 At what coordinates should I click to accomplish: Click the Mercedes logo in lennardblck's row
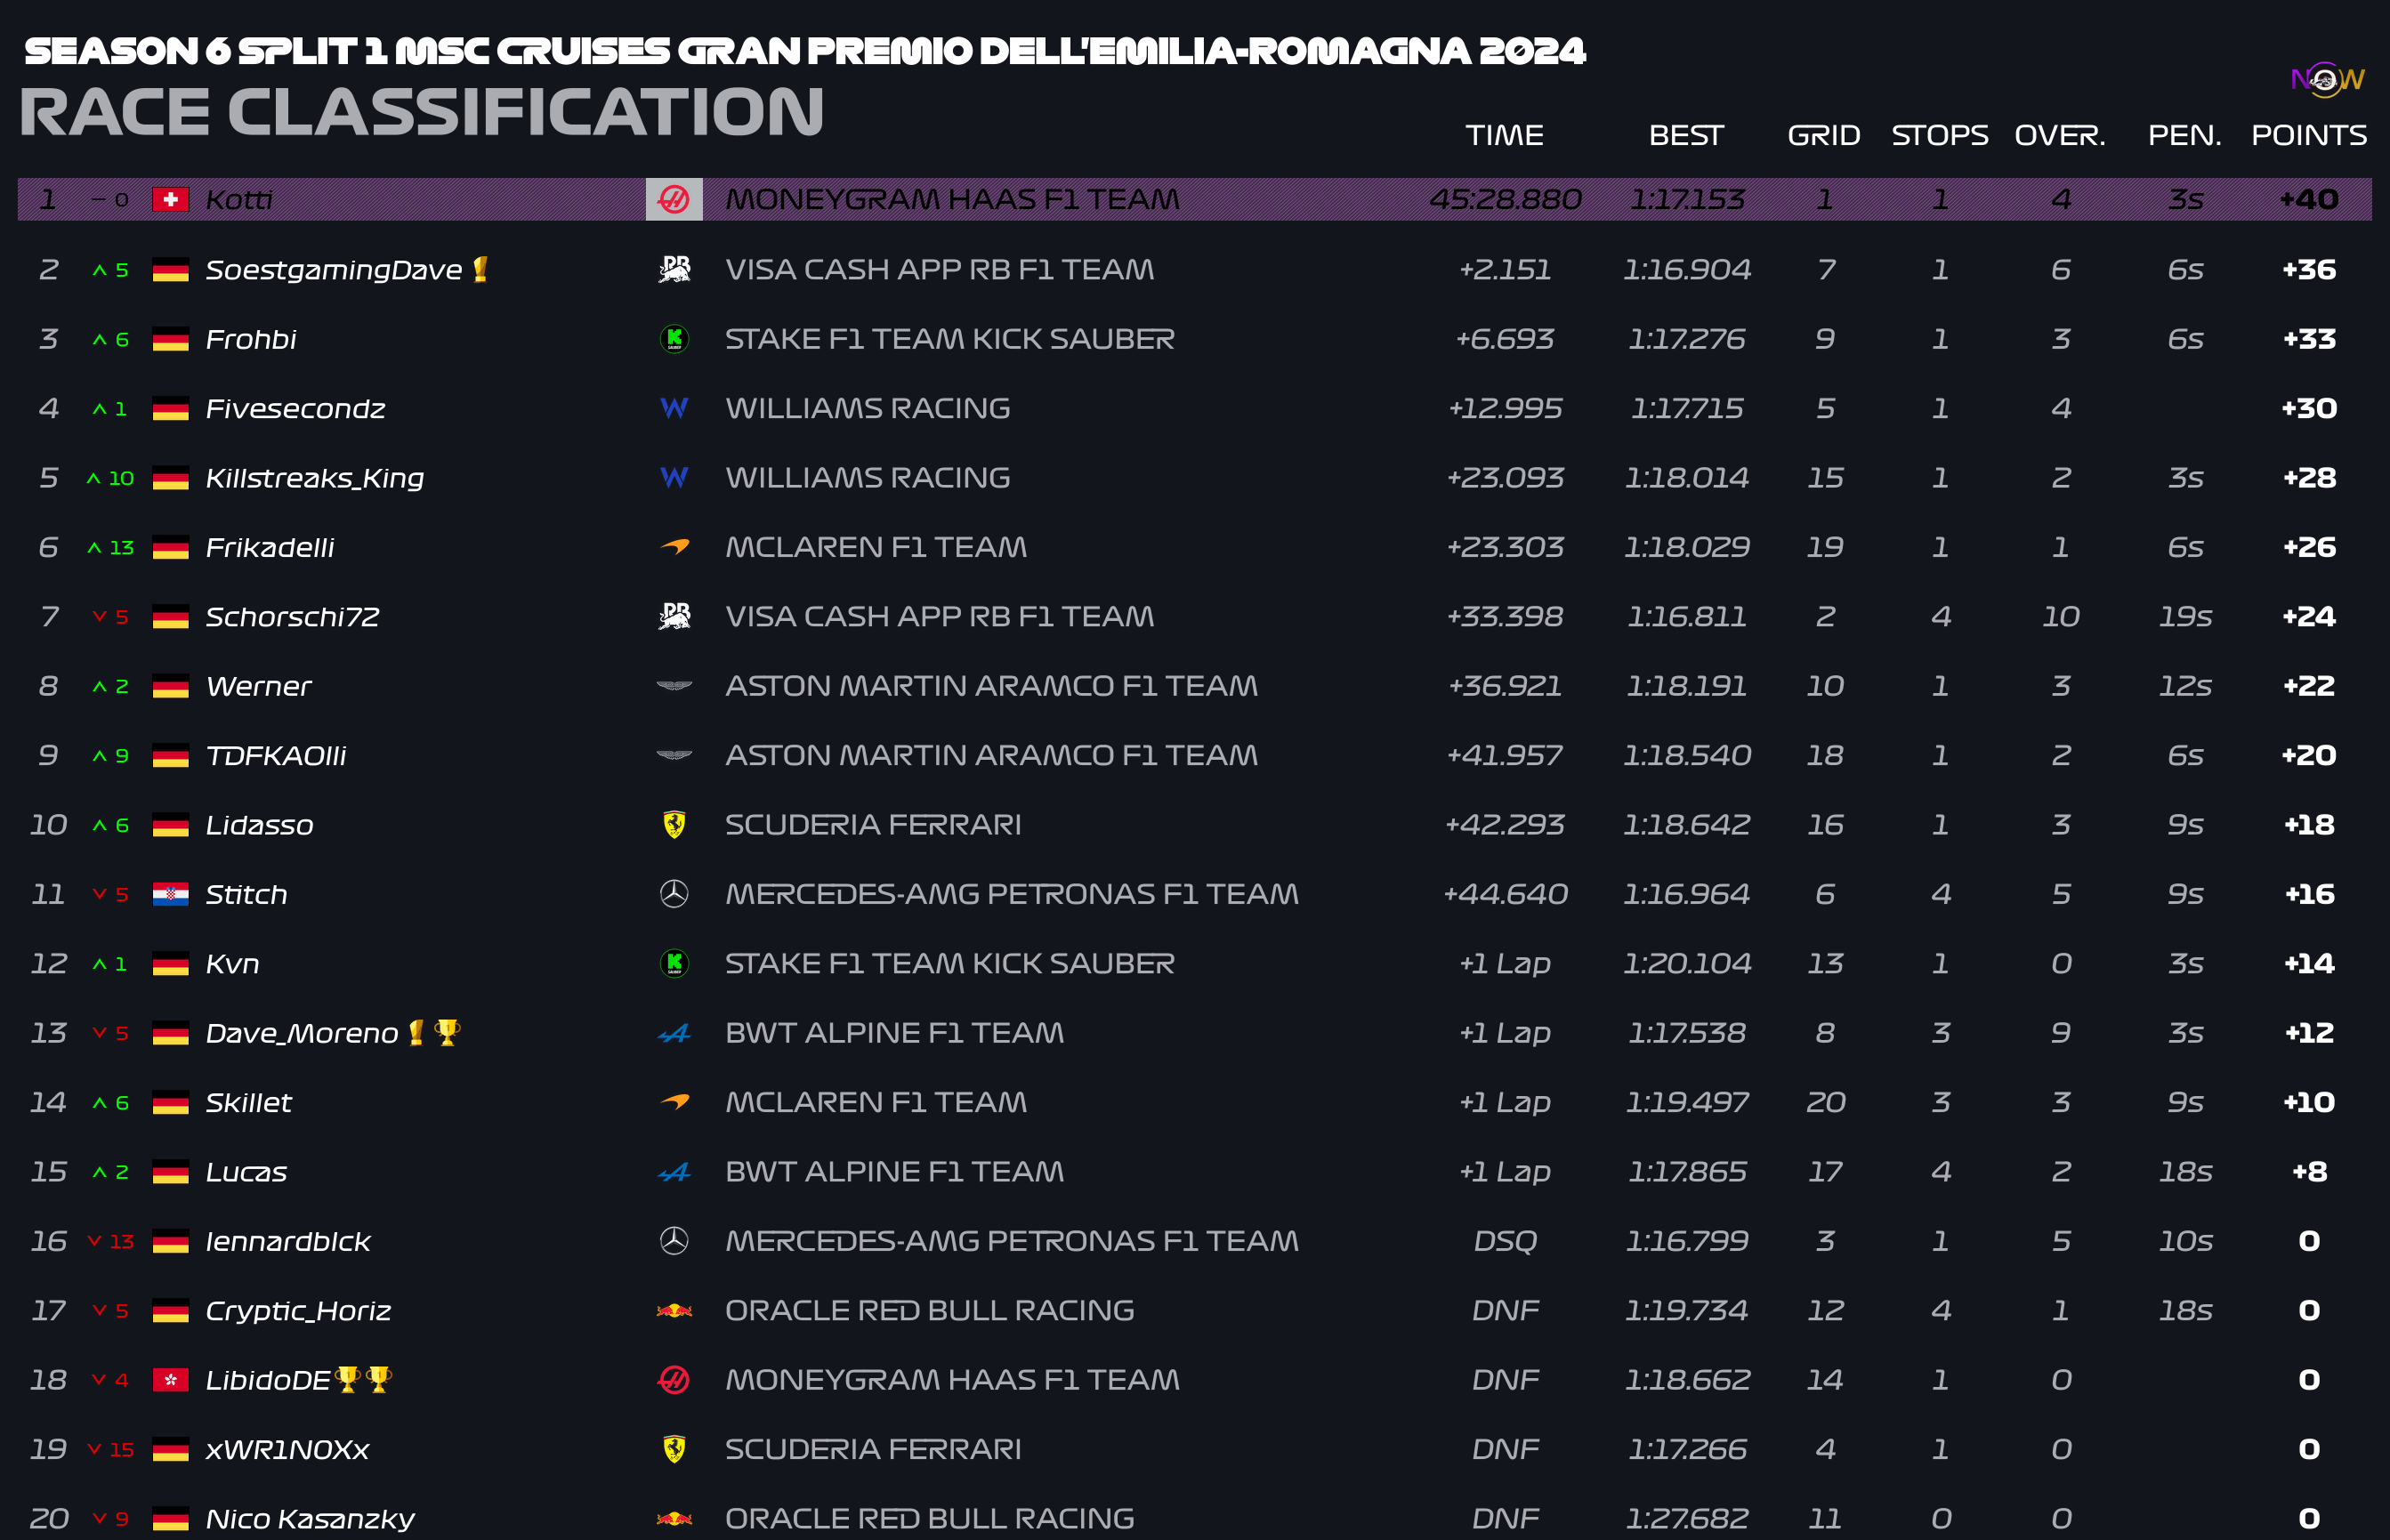(674, 1240)
